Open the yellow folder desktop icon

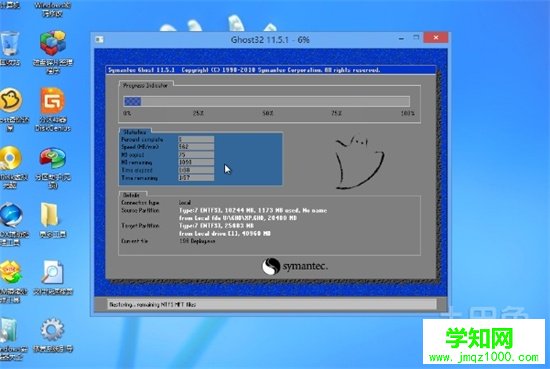coord(49,215)
